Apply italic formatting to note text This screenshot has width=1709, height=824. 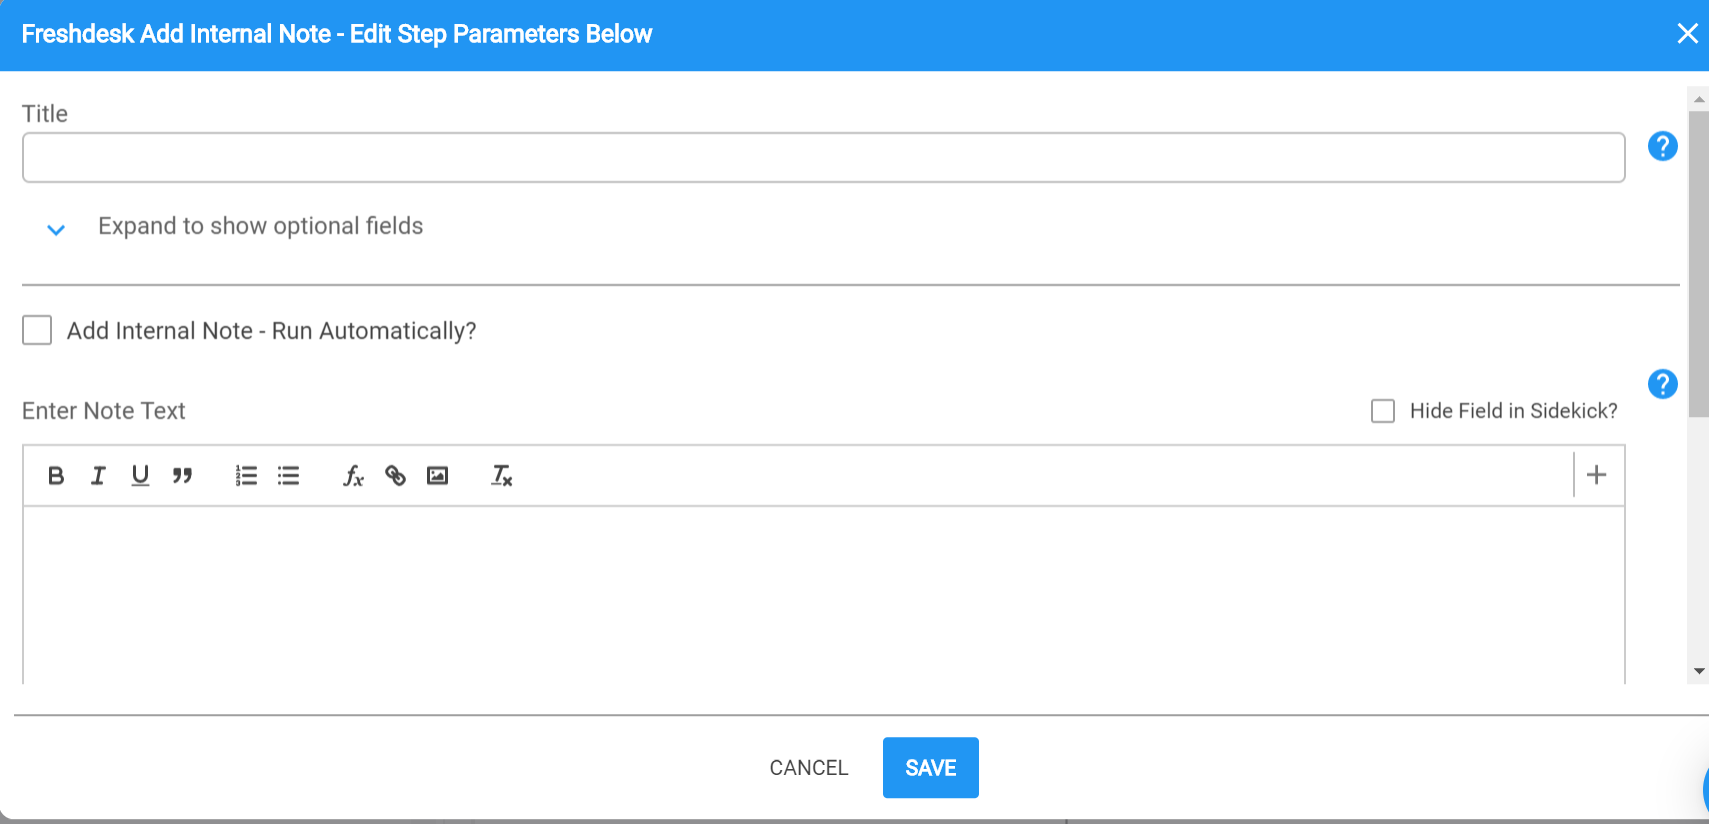point(98,476)
